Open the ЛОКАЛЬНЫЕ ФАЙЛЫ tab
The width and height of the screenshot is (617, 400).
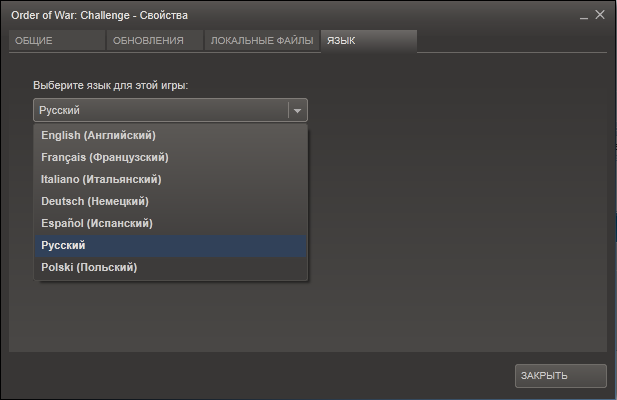(x=262, y=41)
